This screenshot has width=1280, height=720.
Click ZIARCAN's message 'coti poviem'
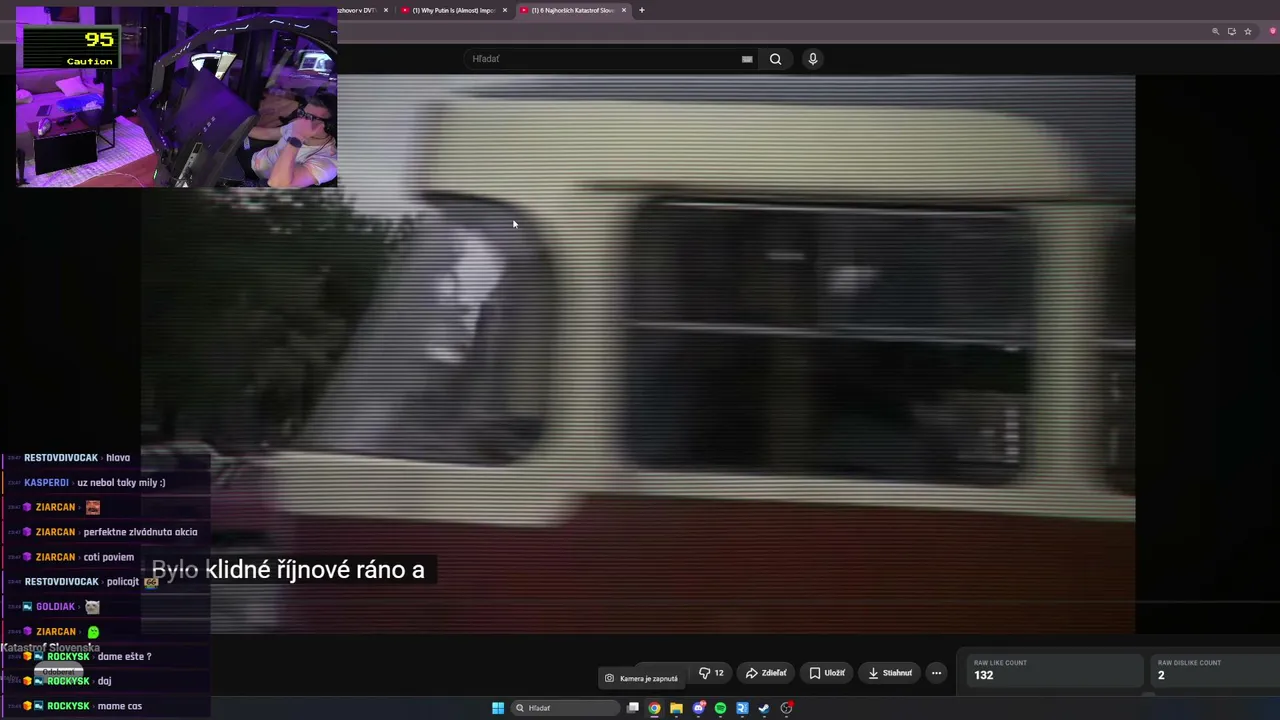tap(108, 557)
